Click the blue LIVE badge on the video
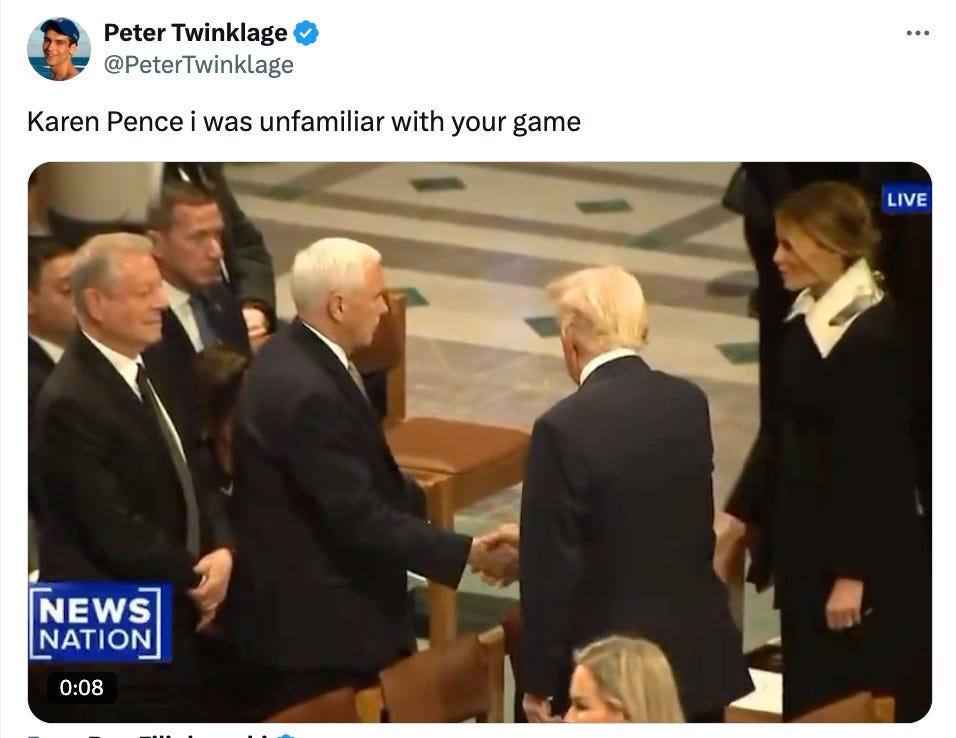This screenshot has width=956, height=738. (907, 199)
